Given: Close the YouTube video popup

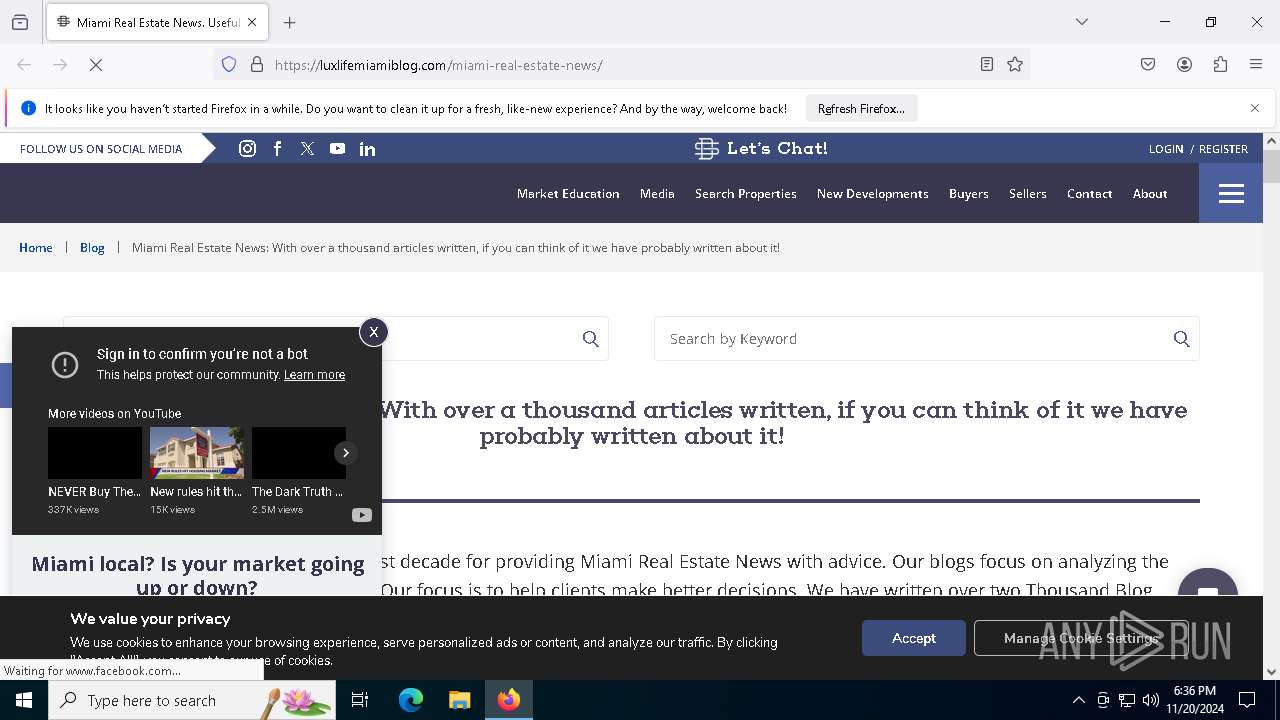Looking at the screenshot, I should coord(373,332).
